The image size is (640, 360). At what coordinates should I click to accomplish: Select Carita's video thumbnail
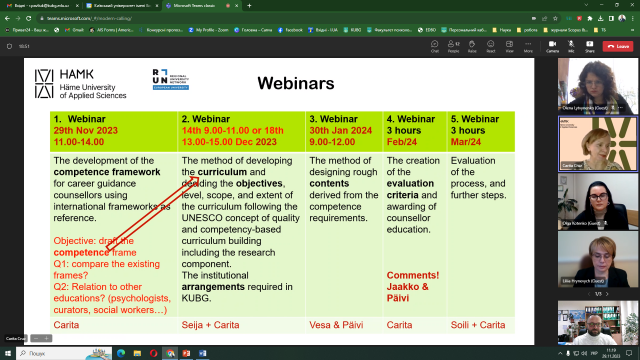click(598, 144)
